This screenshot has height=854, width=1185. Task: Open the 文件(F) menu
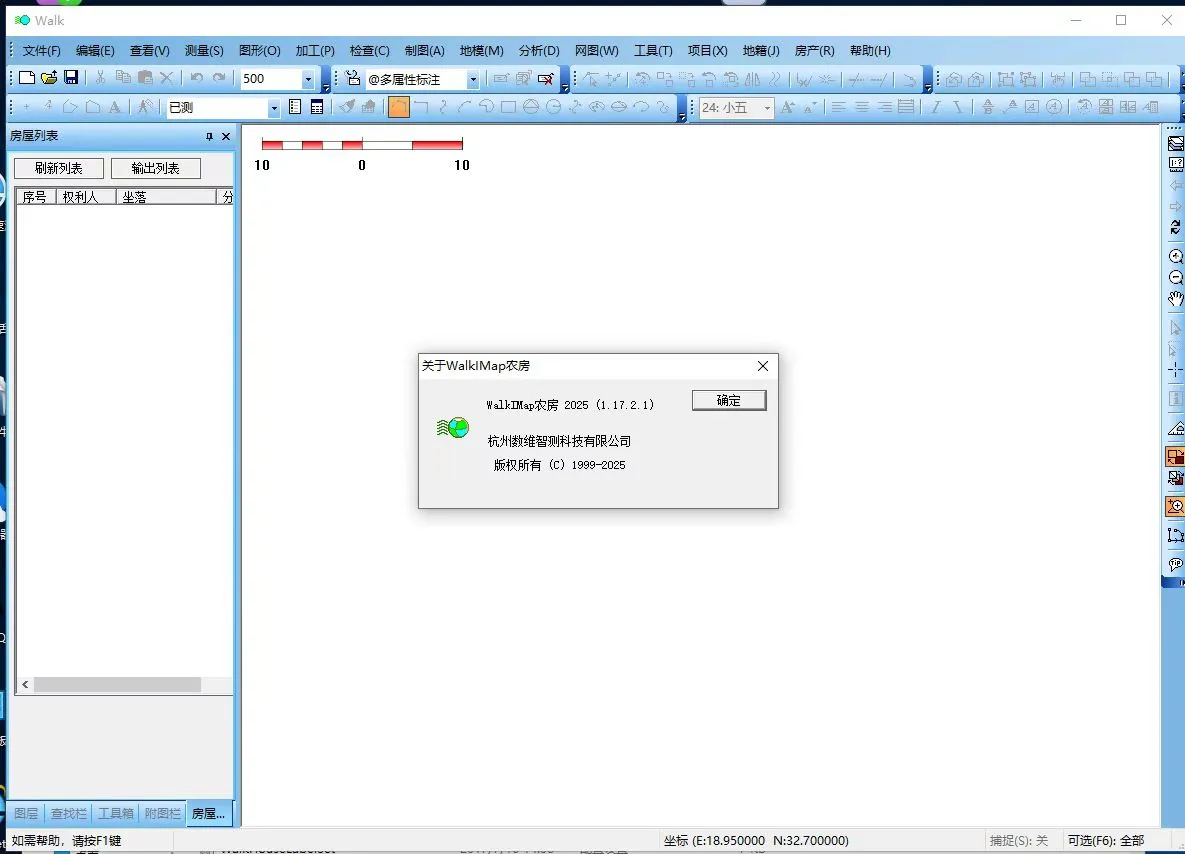pyautogui.click(x=42, y=51)
